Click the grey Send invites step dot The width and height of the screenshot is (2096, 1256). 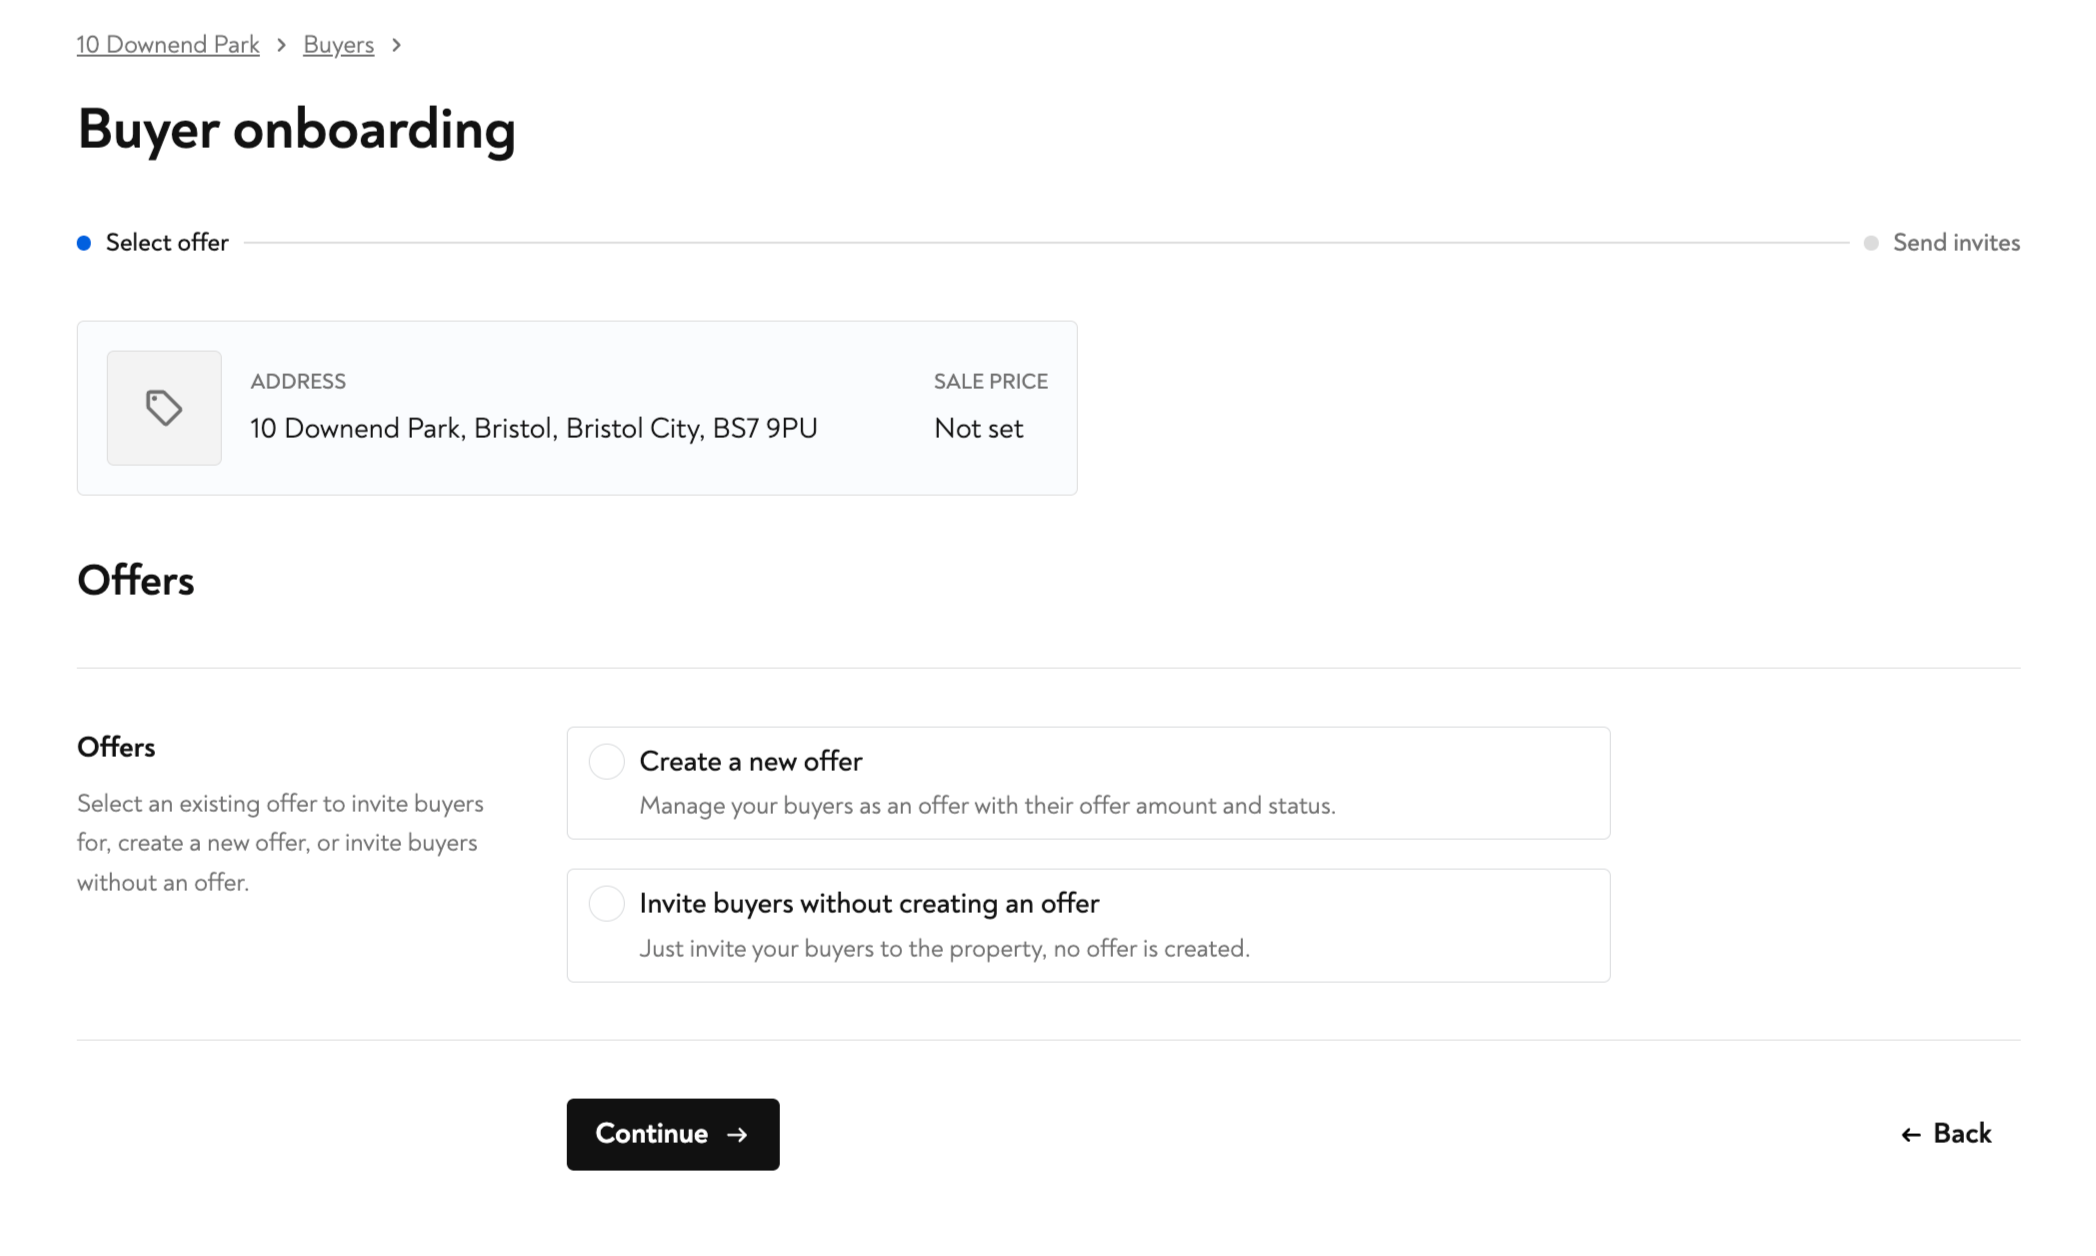tap(1871, 243)
